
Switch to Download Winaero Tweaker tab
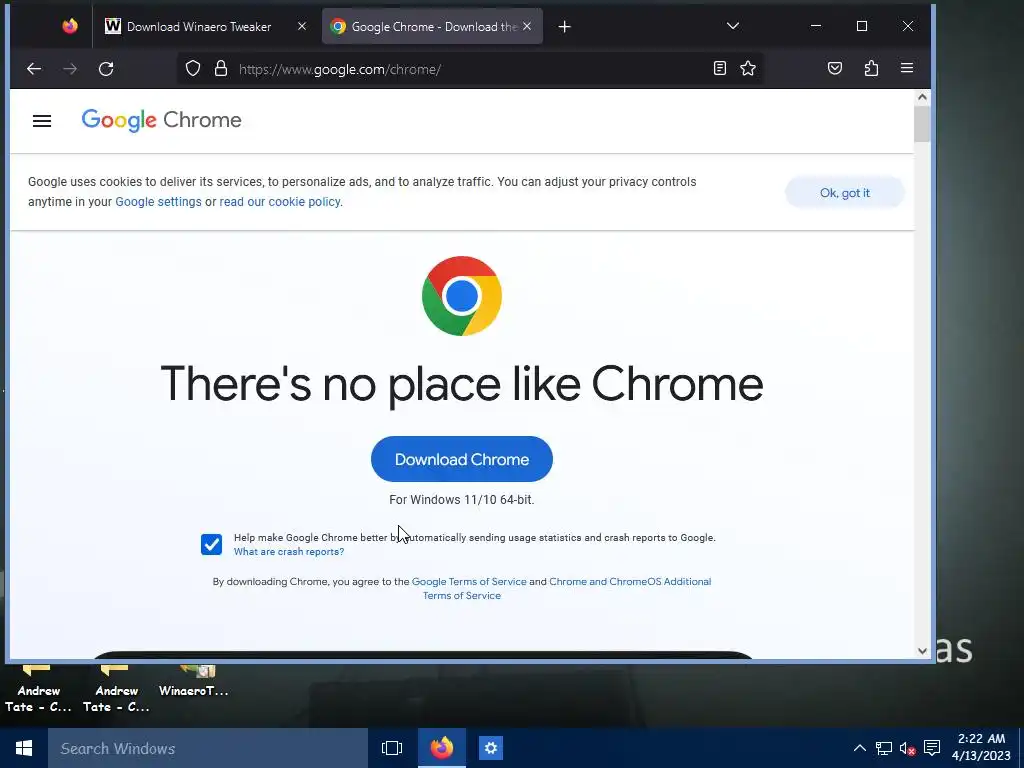tap(197, 26)
